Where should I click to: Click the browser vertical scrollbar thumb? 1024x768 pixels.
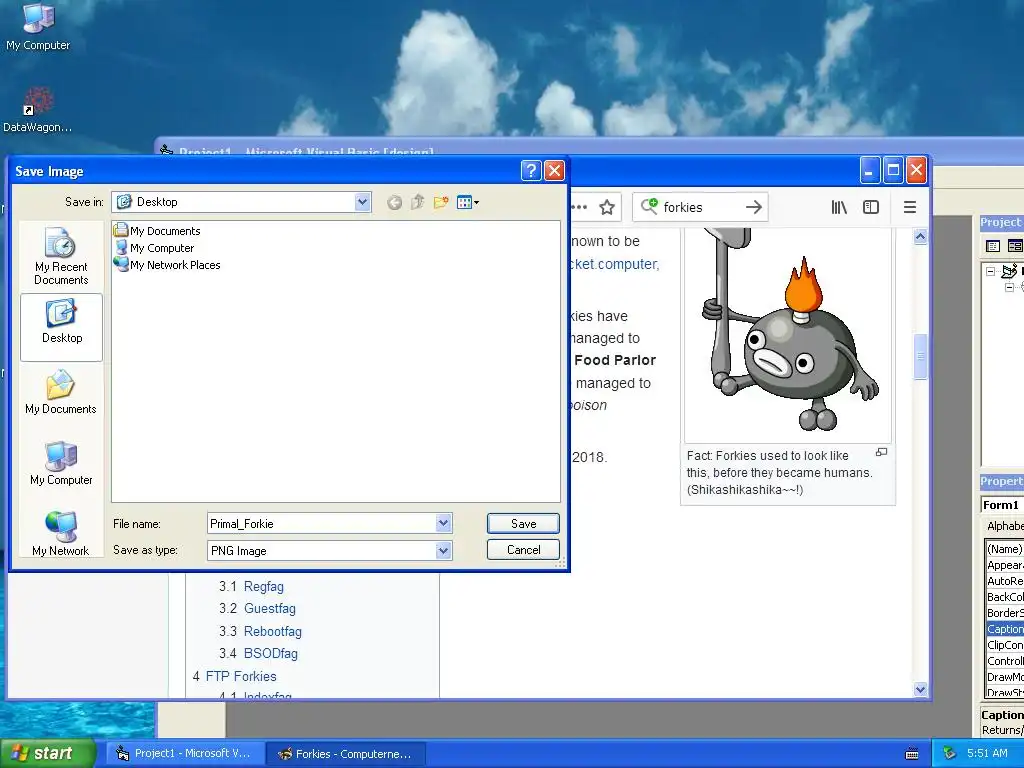(921, 357)
